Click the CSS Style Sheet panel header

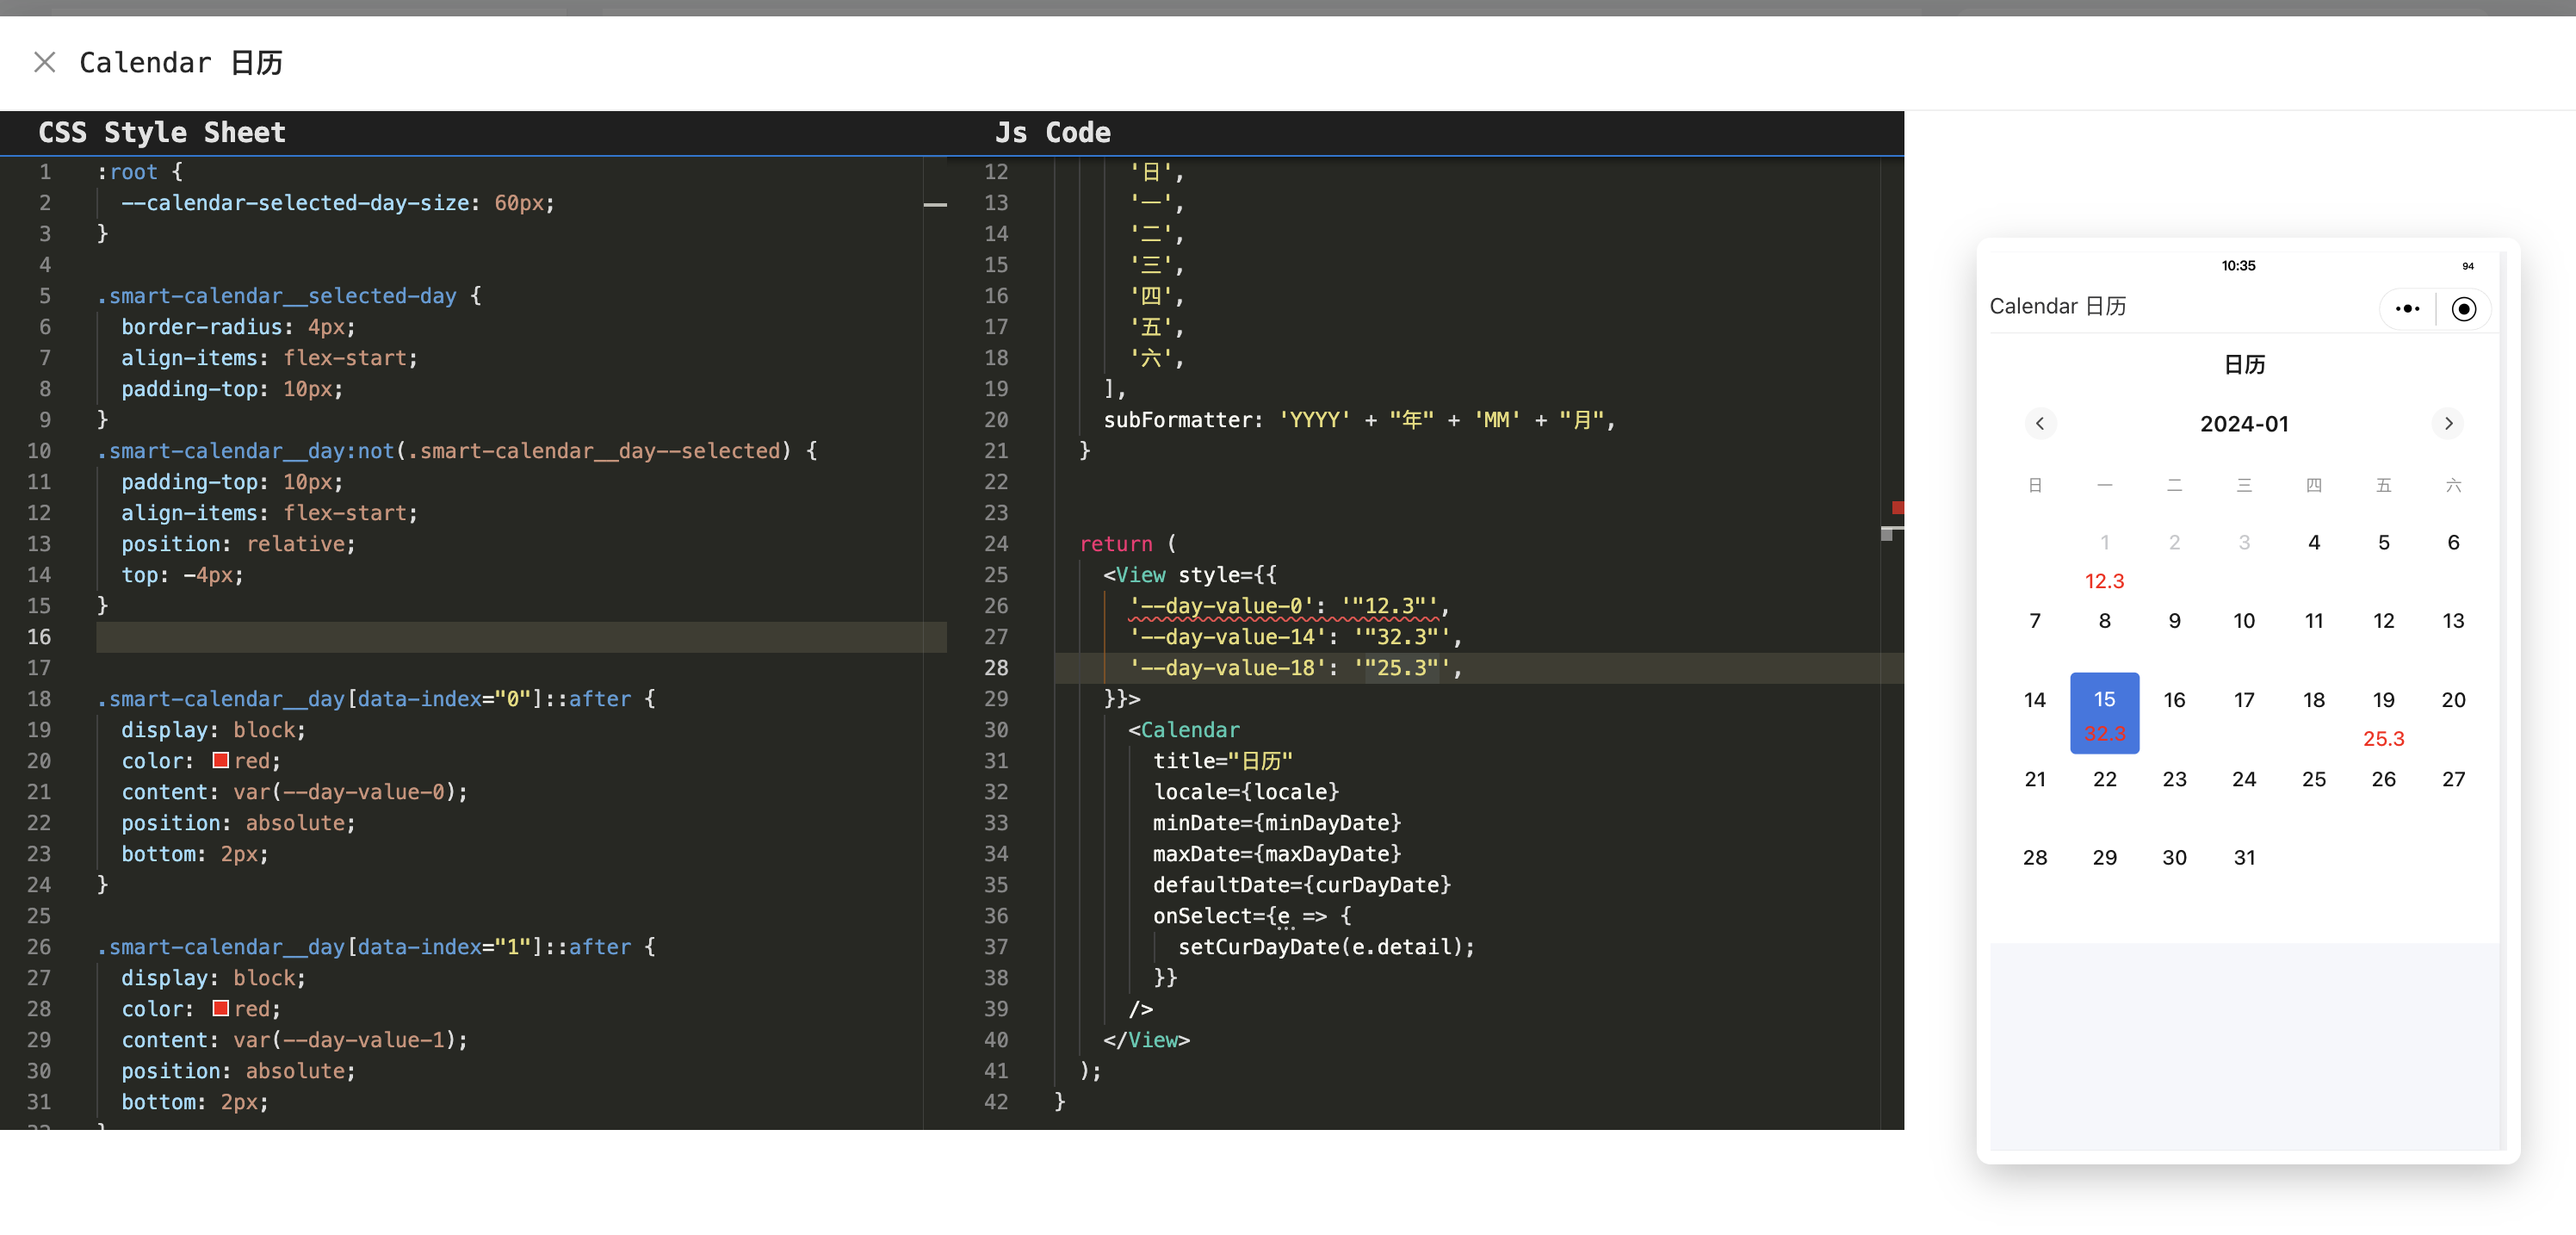(162, 132)
